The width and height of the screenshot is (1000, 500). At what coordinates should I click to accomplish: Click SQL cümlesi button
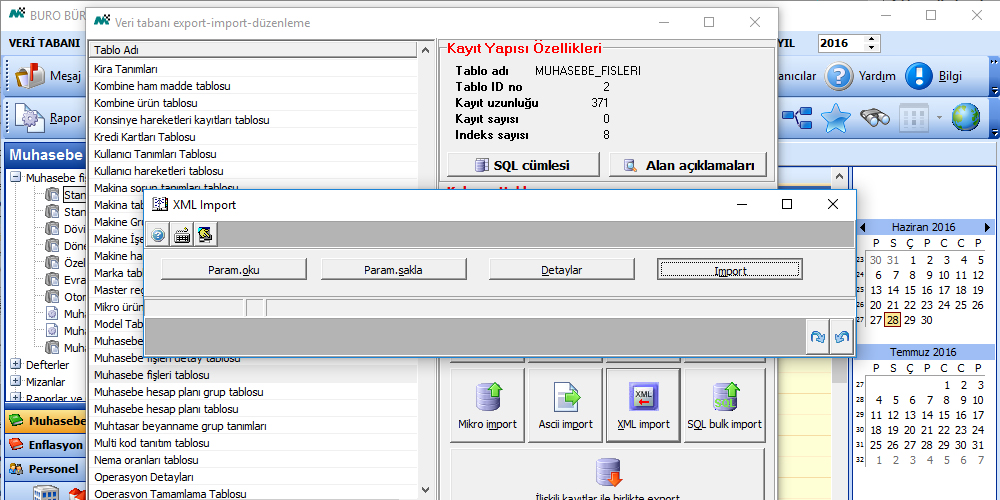pos(524,165)
